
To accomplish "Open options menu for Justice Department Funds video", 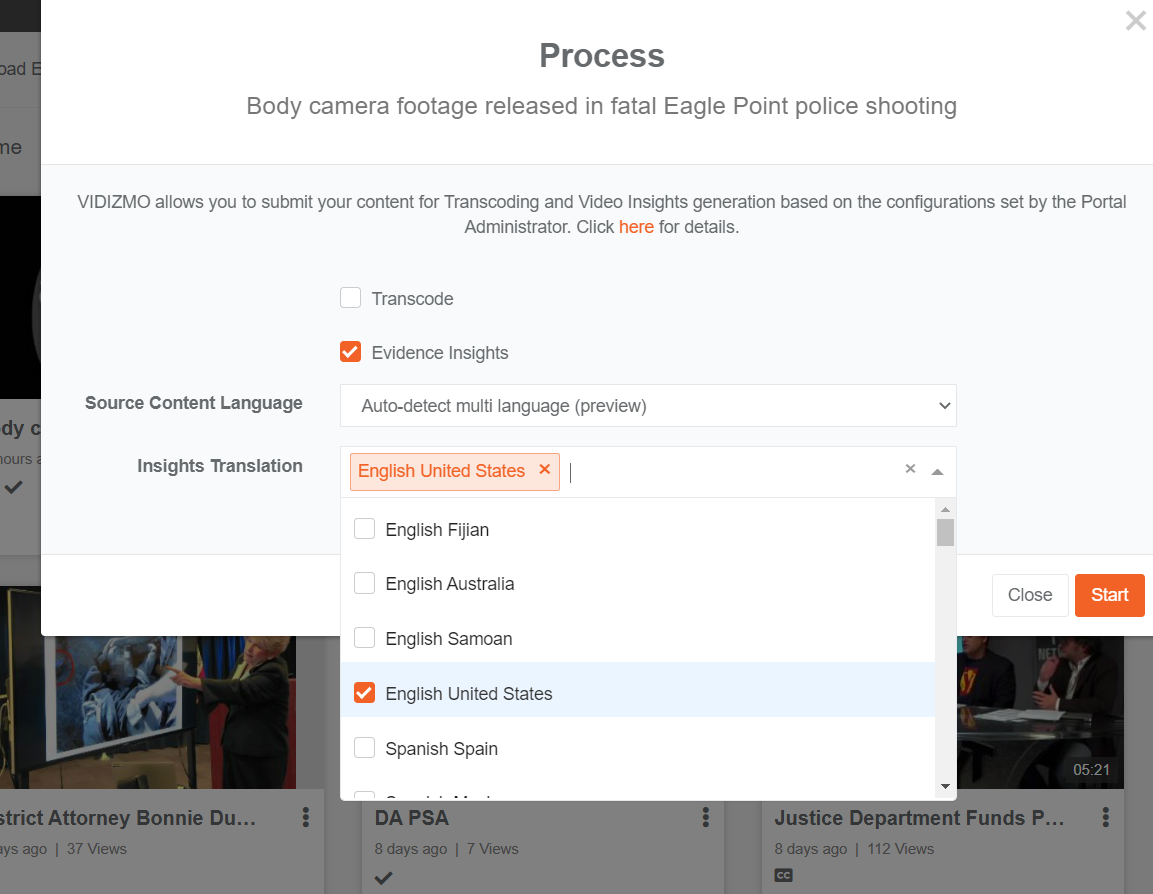I will [1106, 818].
